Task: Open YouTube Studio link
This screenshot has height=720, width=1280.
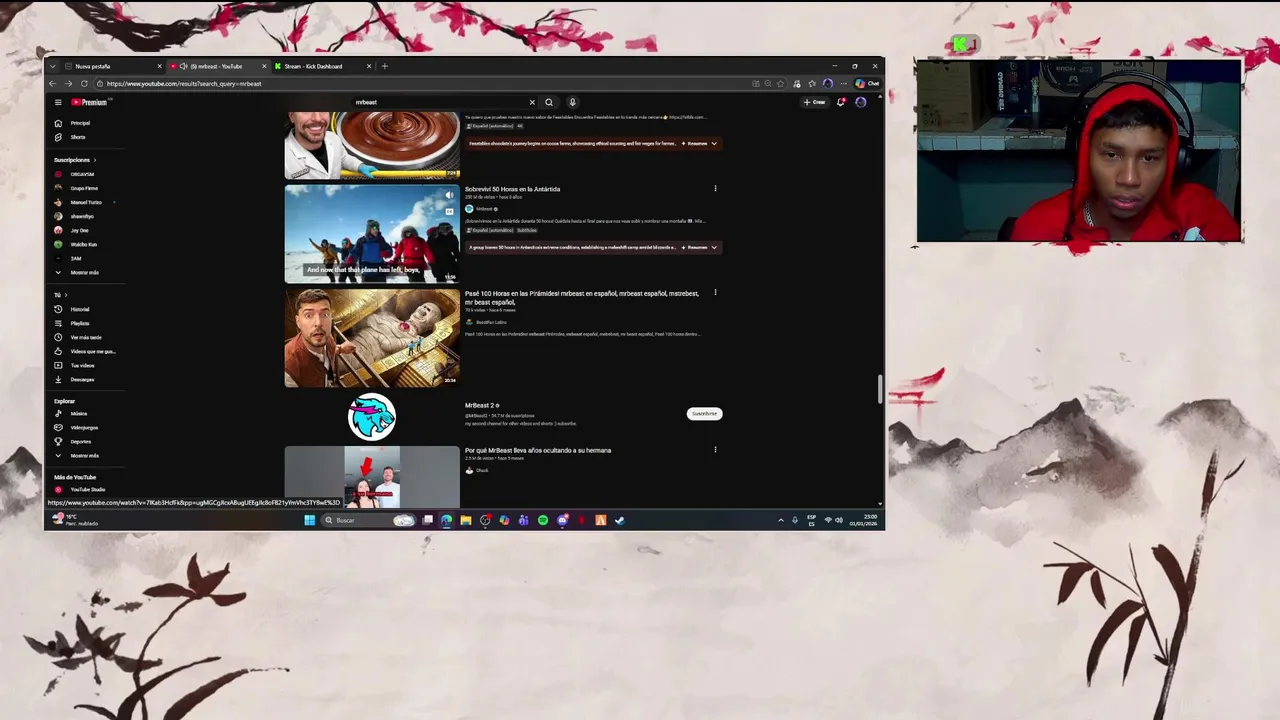Action: [87, 489]
